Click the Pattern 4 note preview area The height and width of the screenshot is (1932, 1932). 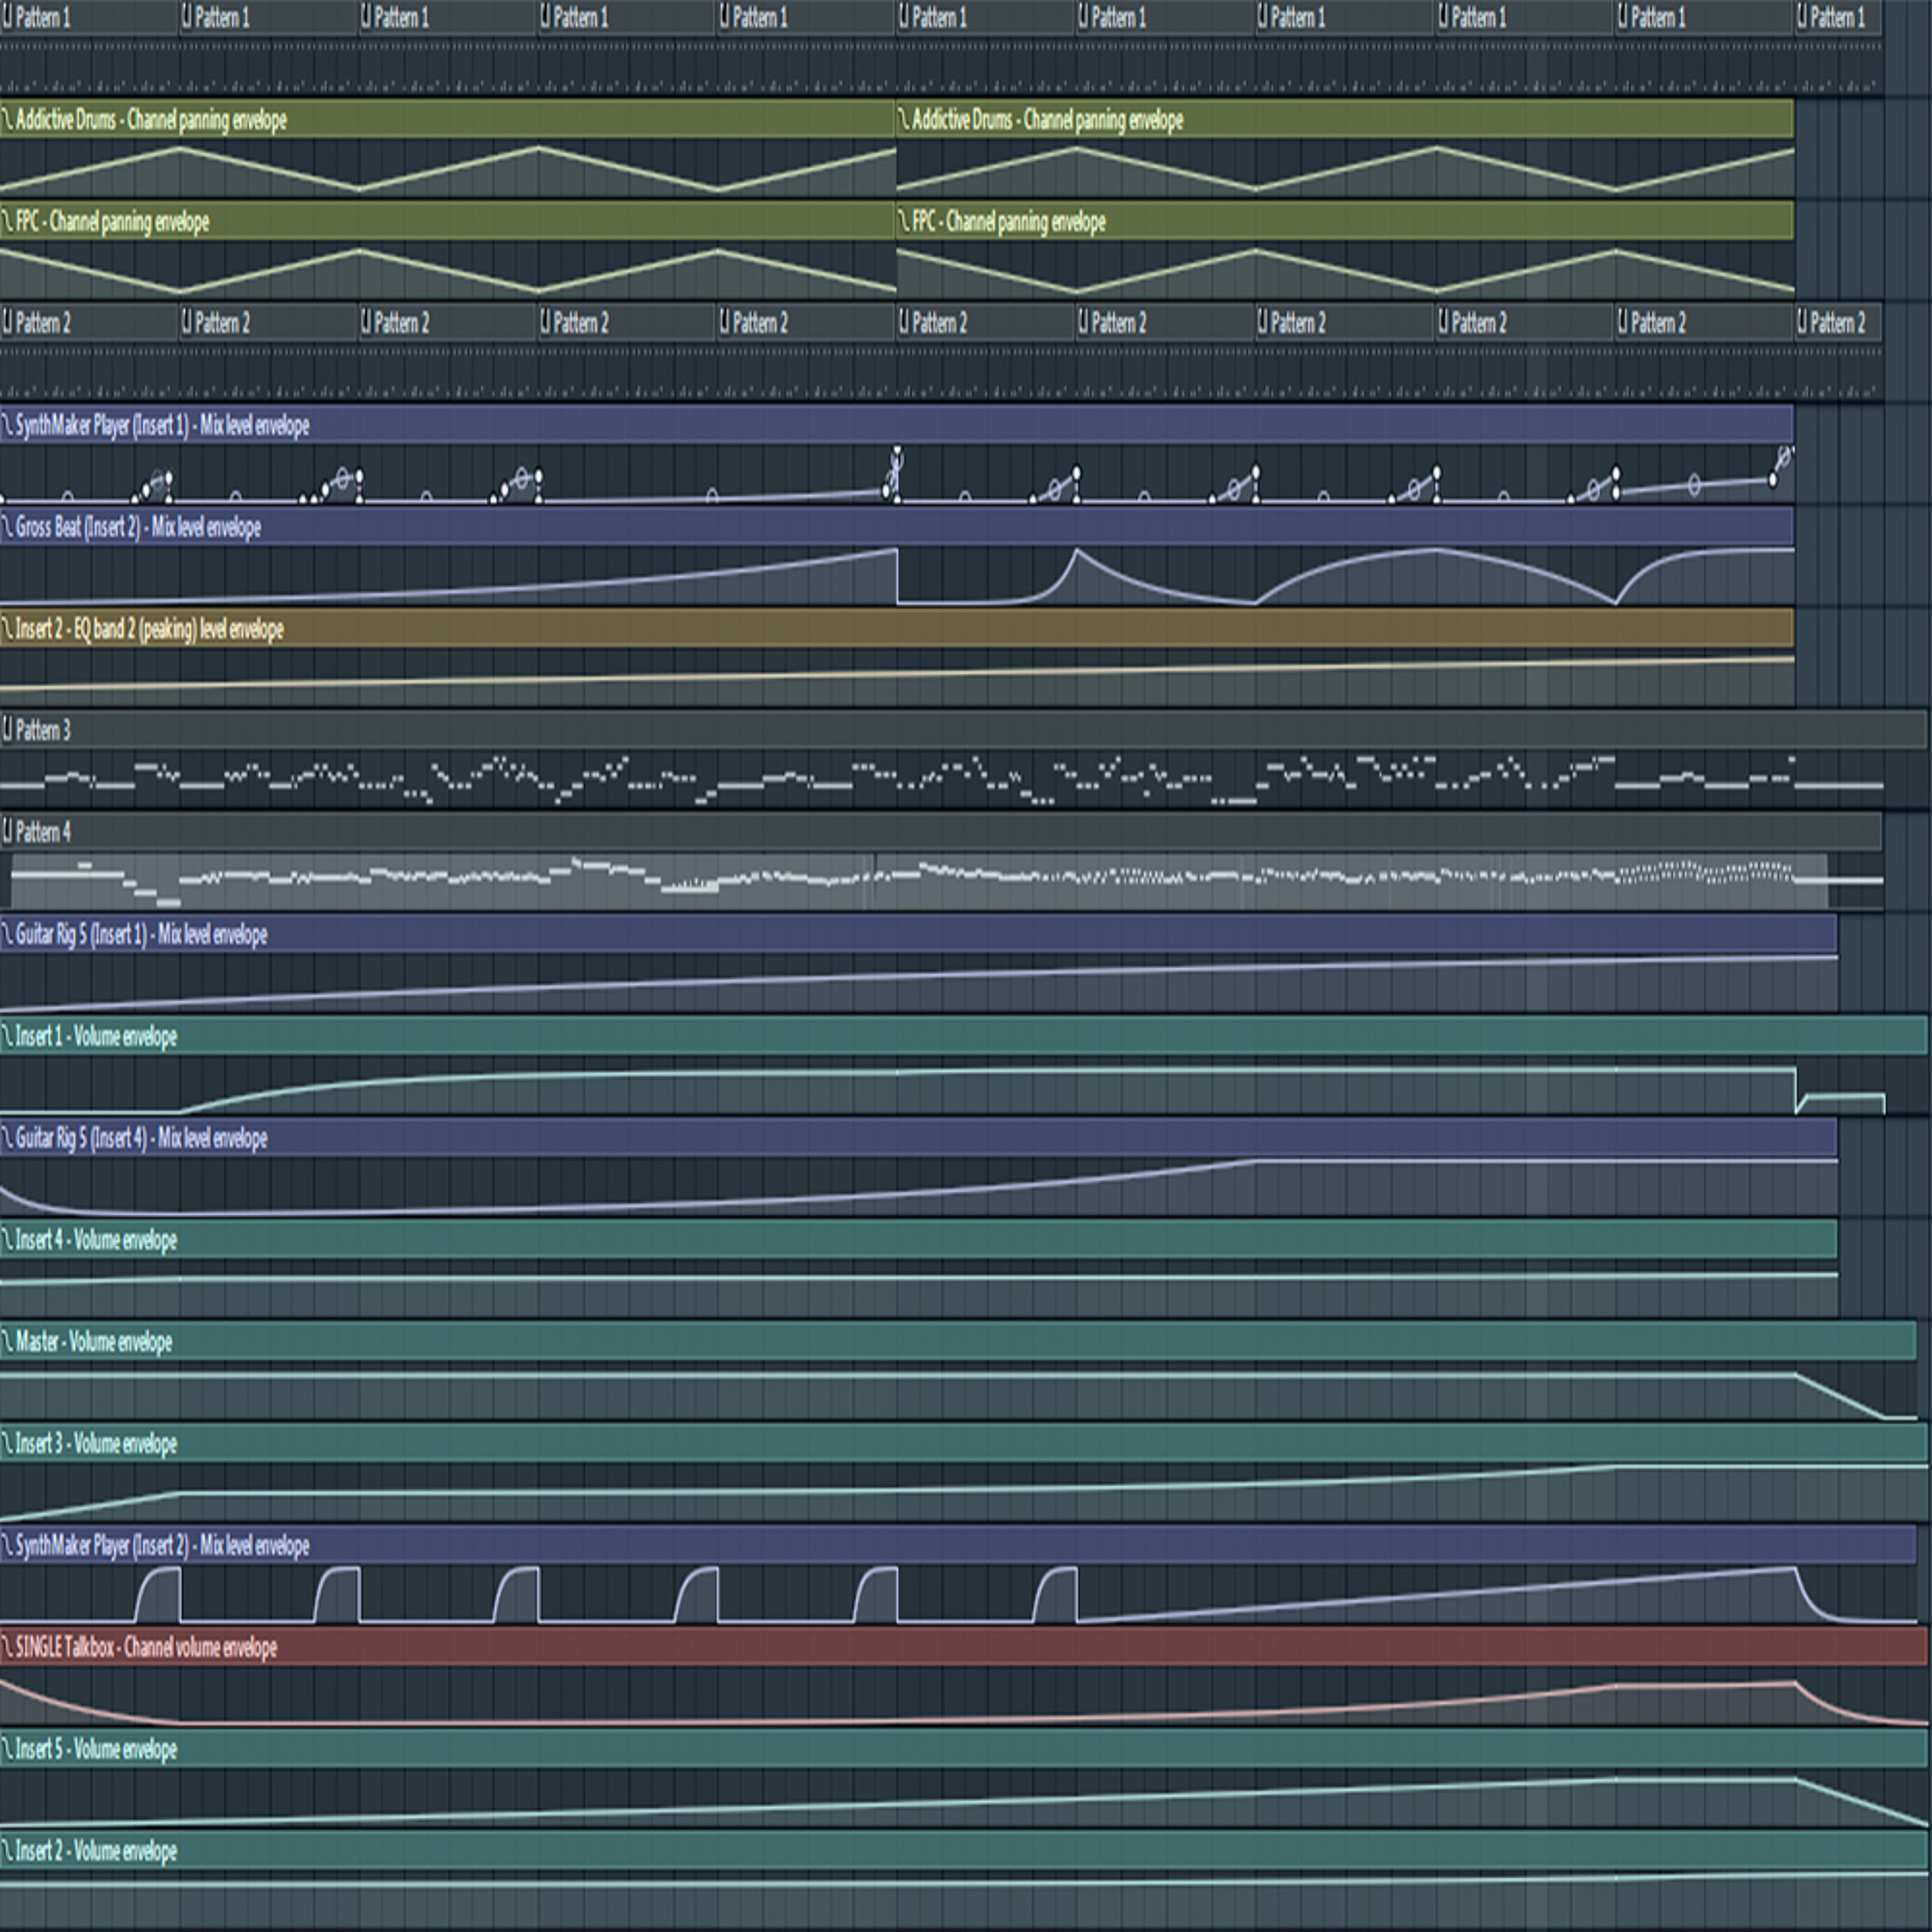point(941,880)
